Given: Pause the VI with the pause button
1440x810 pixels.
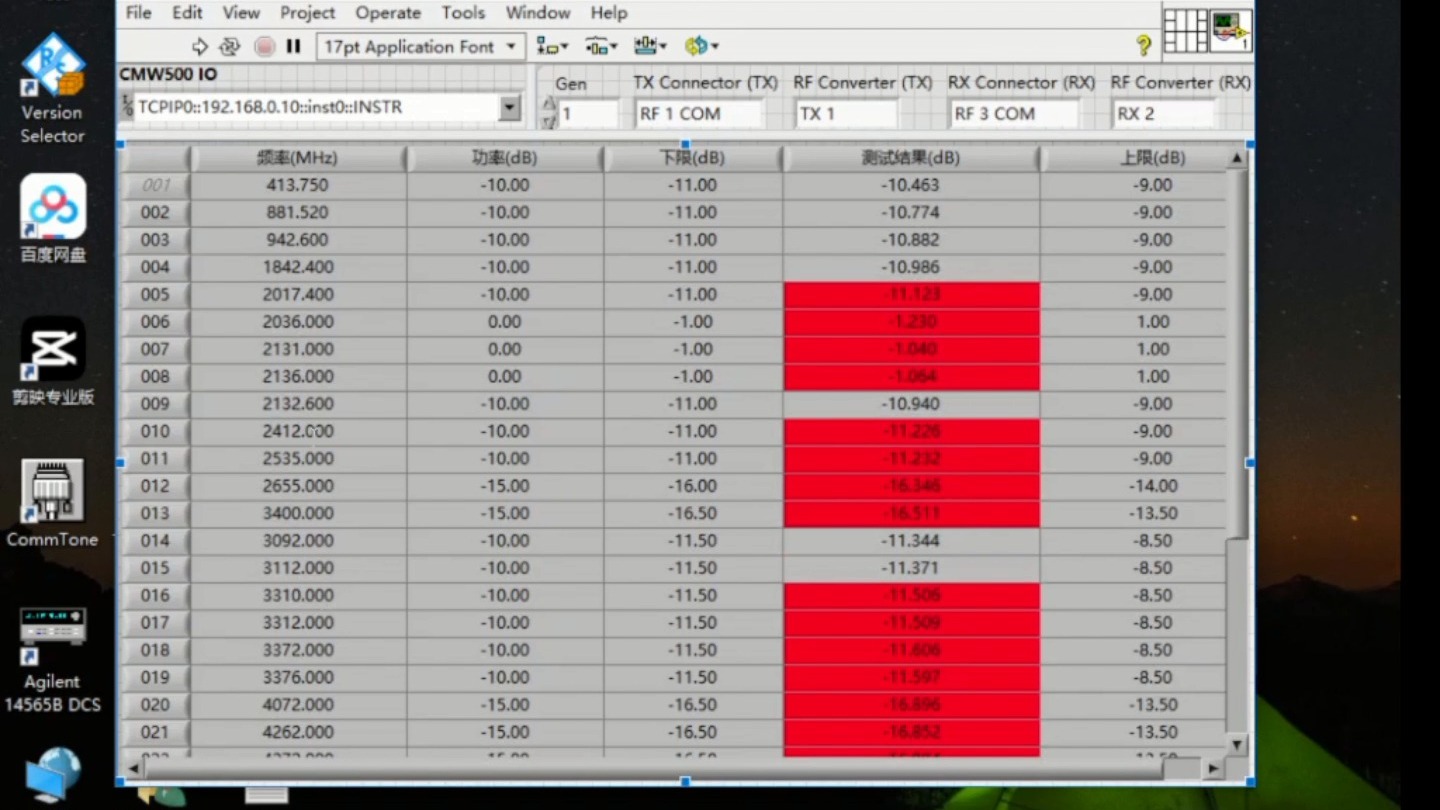Looking at the screenshot, I should [x=293, y=46].
